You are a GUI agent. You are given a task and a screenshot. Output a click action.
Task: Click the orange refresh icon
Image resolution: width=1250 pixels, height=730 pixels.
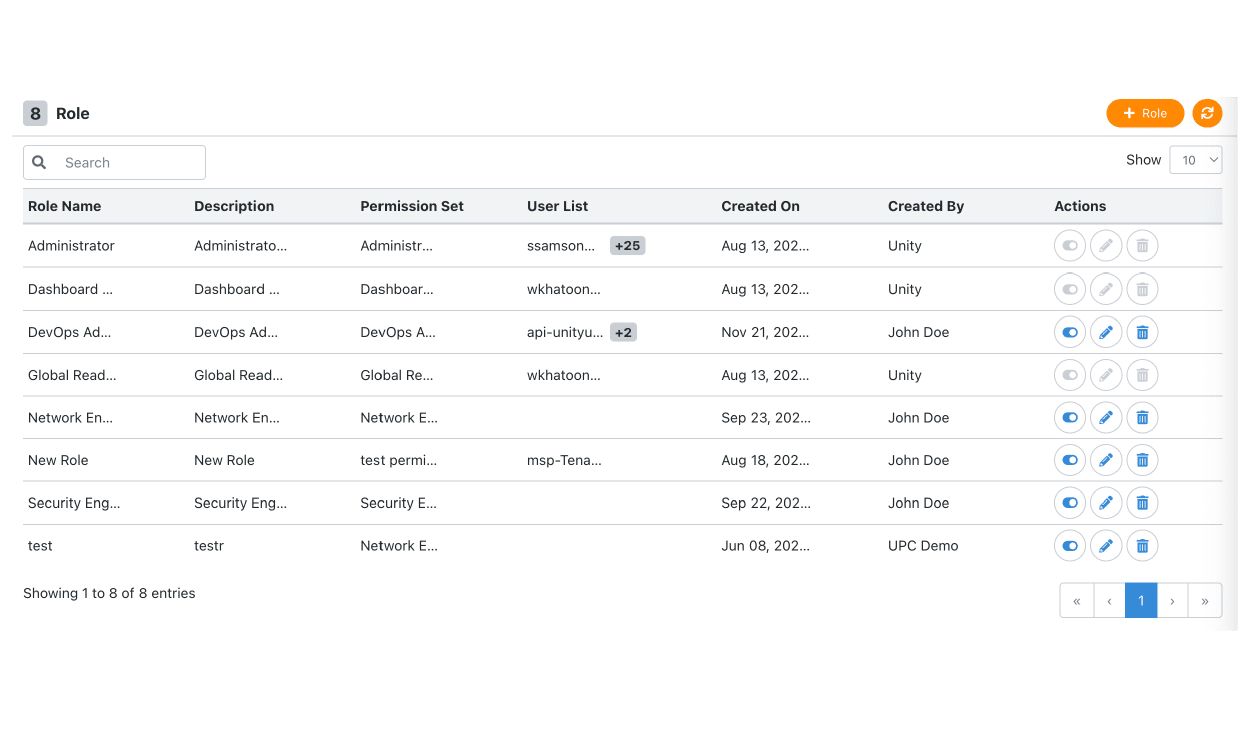click(x=1207, y=113)
